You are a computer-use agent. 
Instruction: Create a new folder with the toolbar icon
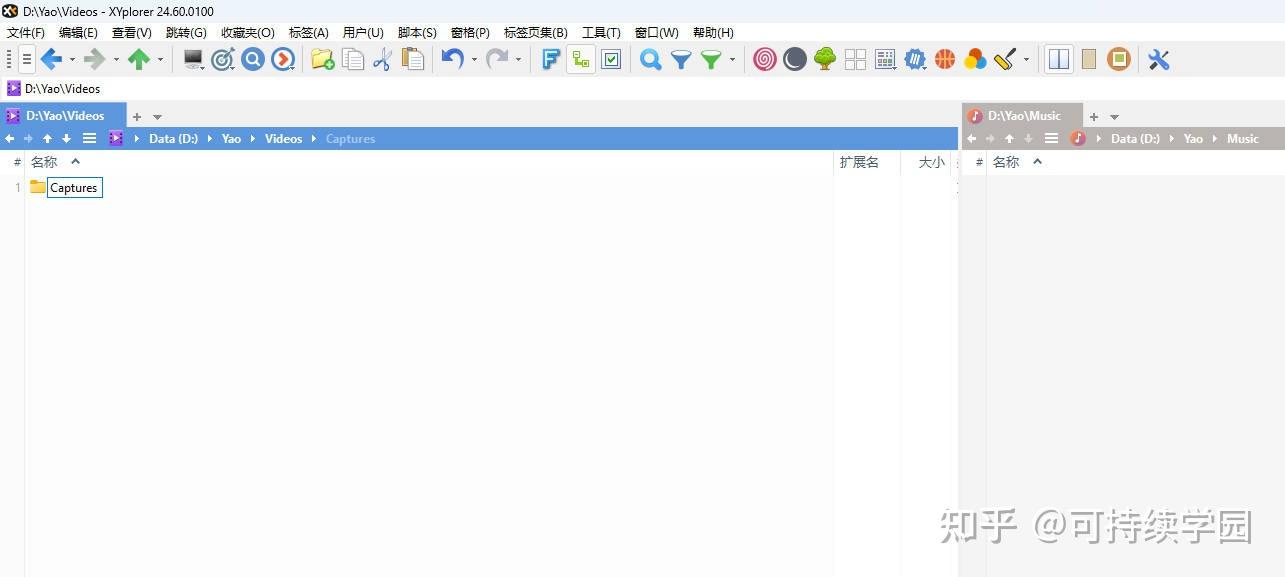(320, 59)
